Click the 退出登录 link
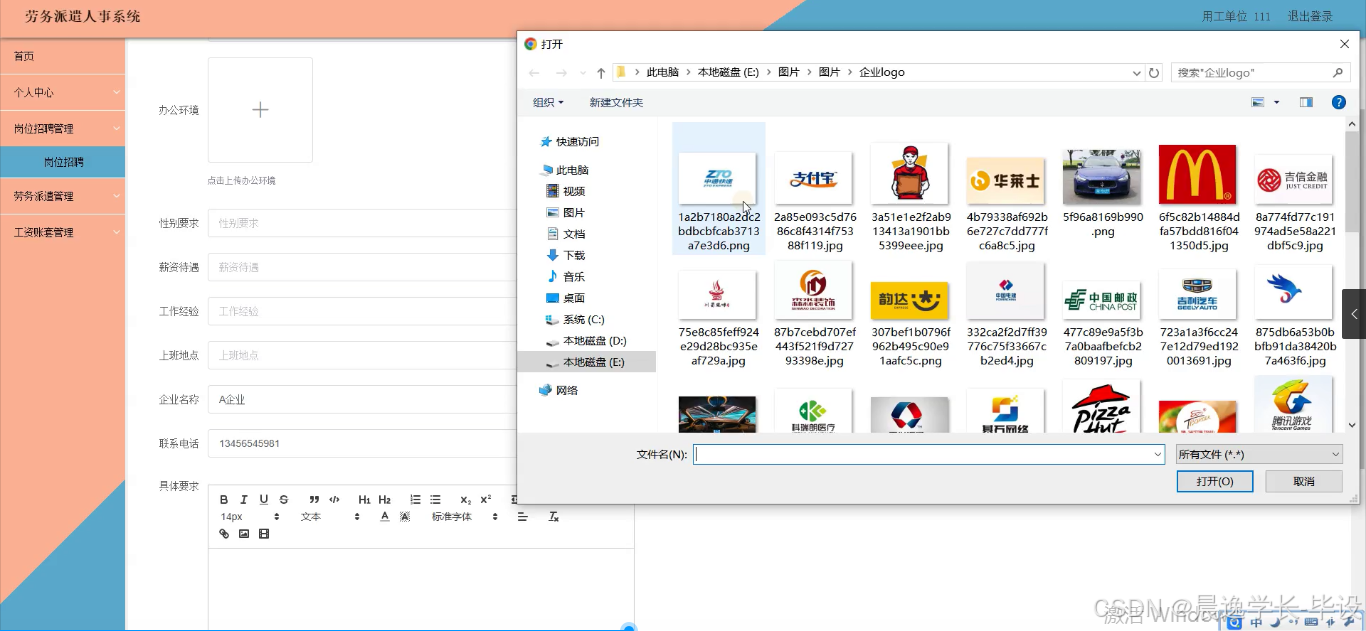This screenshot has width=1366, height=631. click(x=1310, y=17)
